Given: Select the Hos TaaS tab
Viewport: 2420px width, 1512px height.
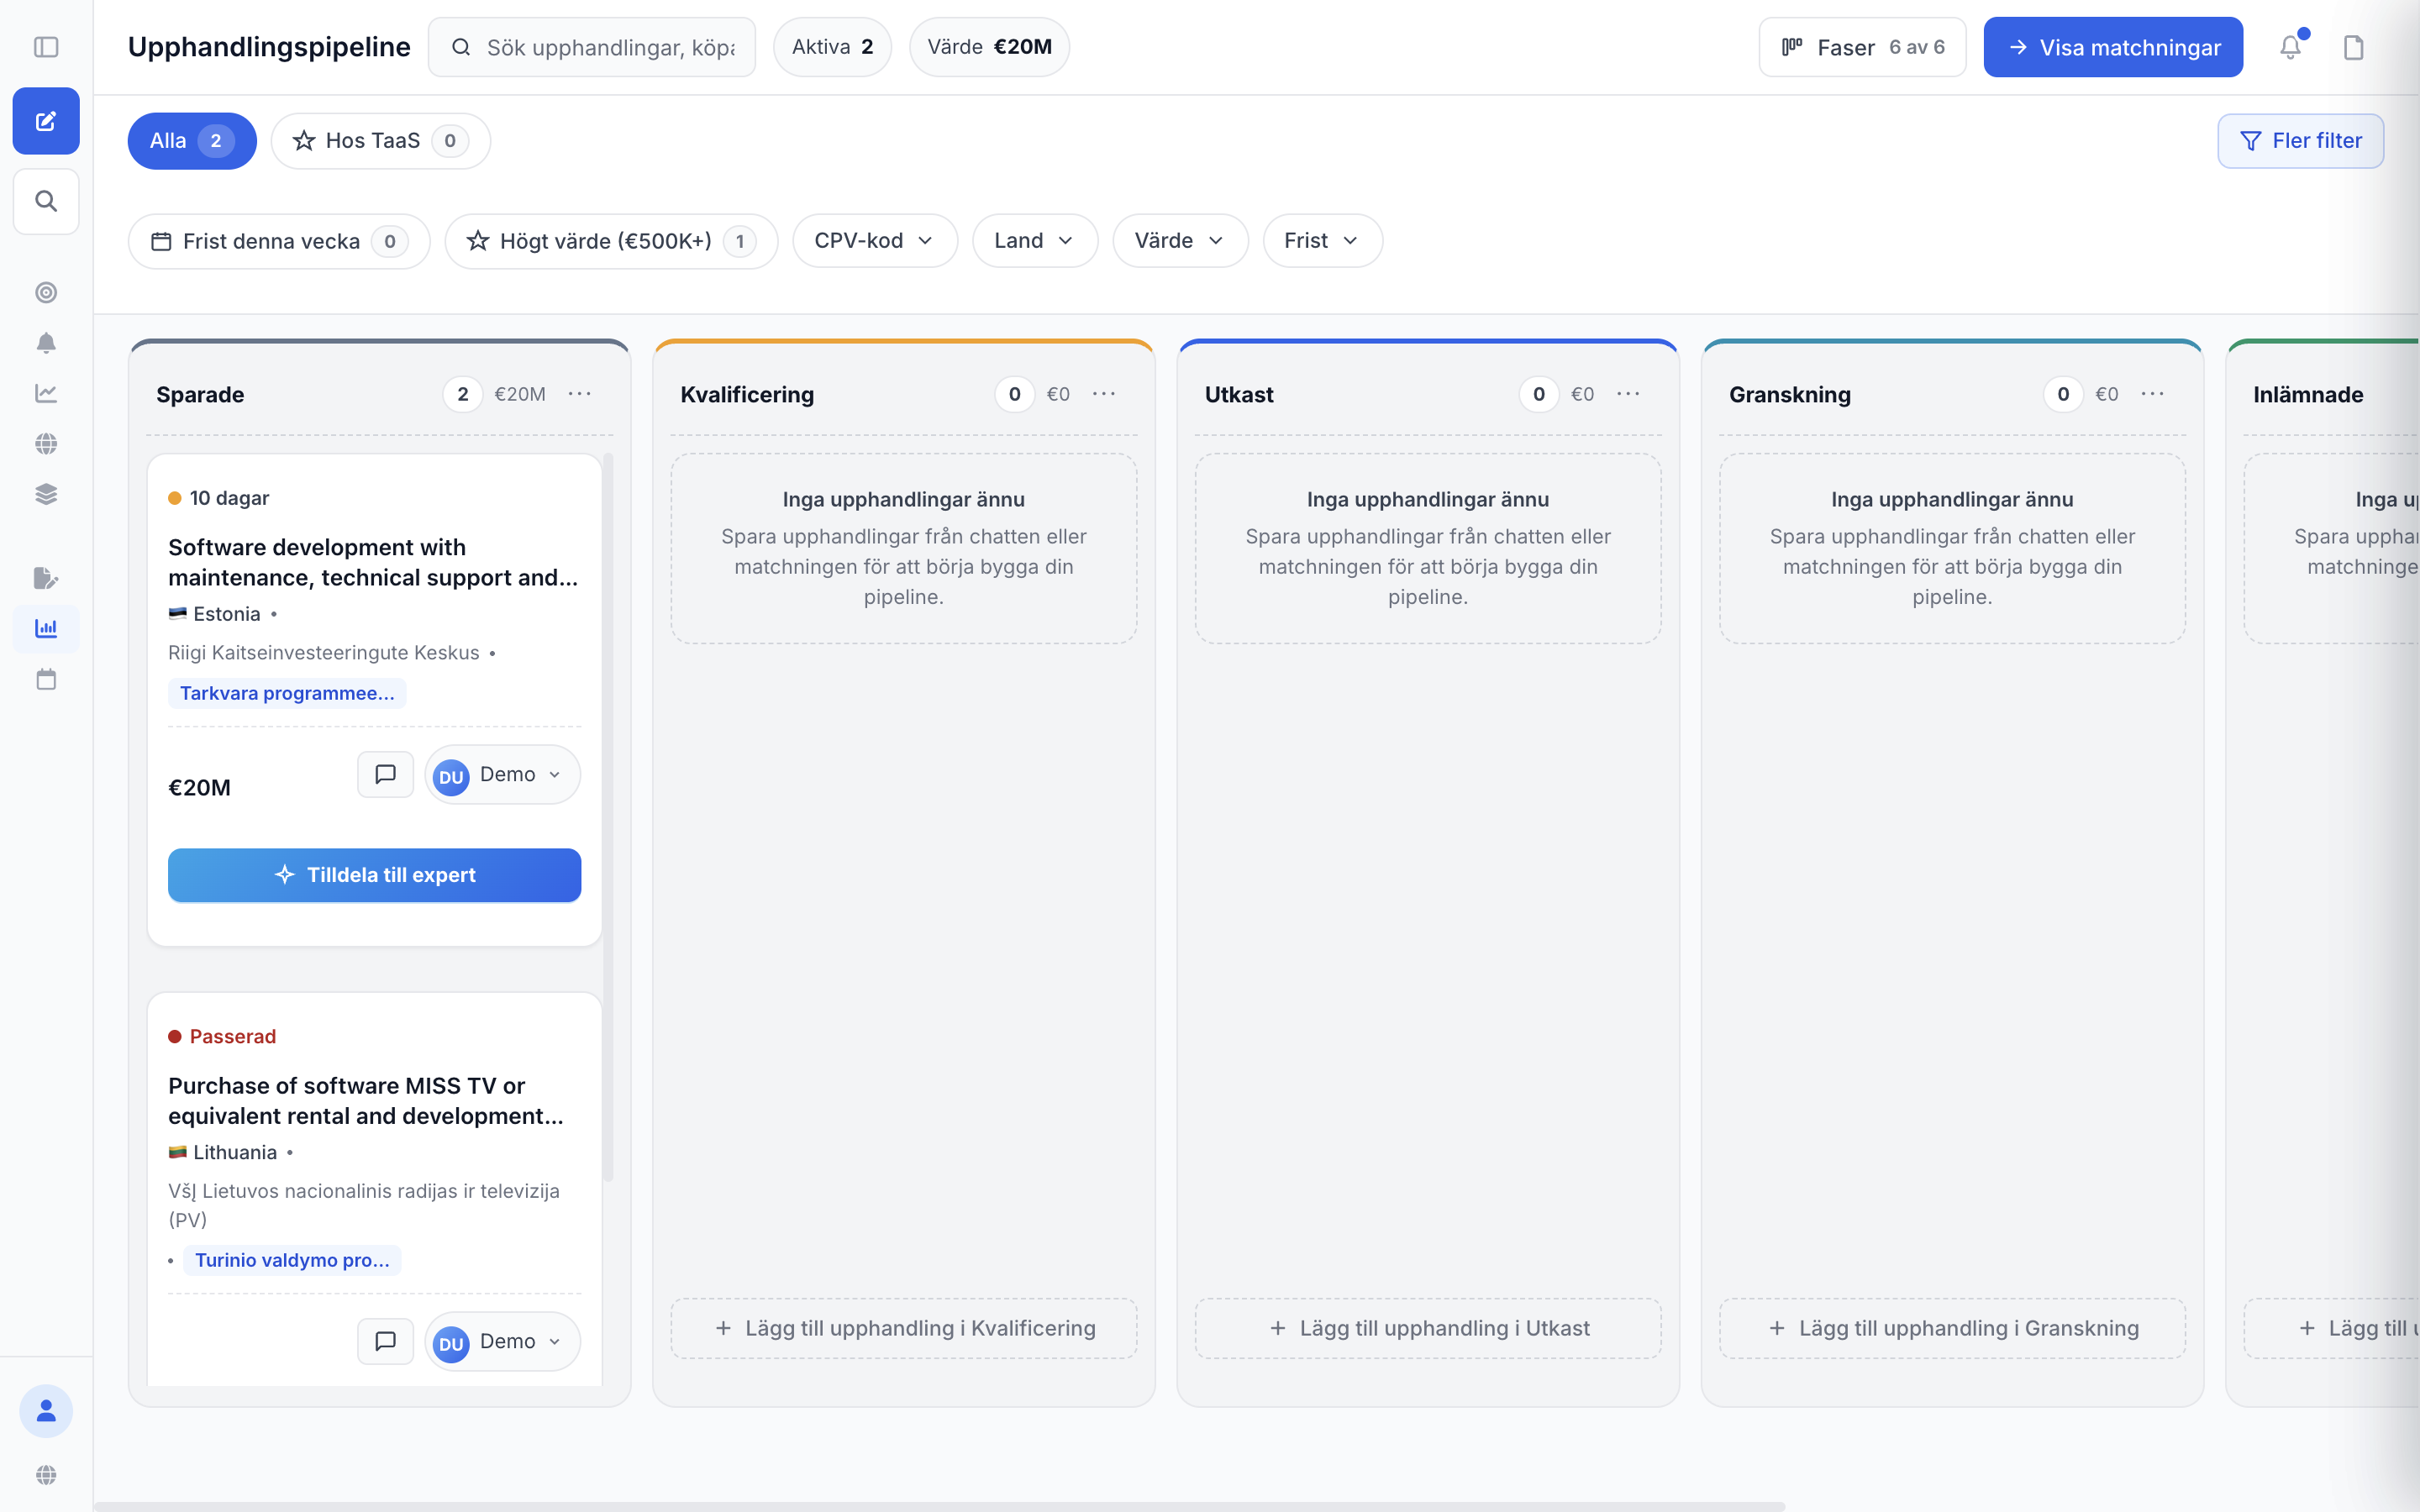Looking at the screenshot, I should click(380, 141).
